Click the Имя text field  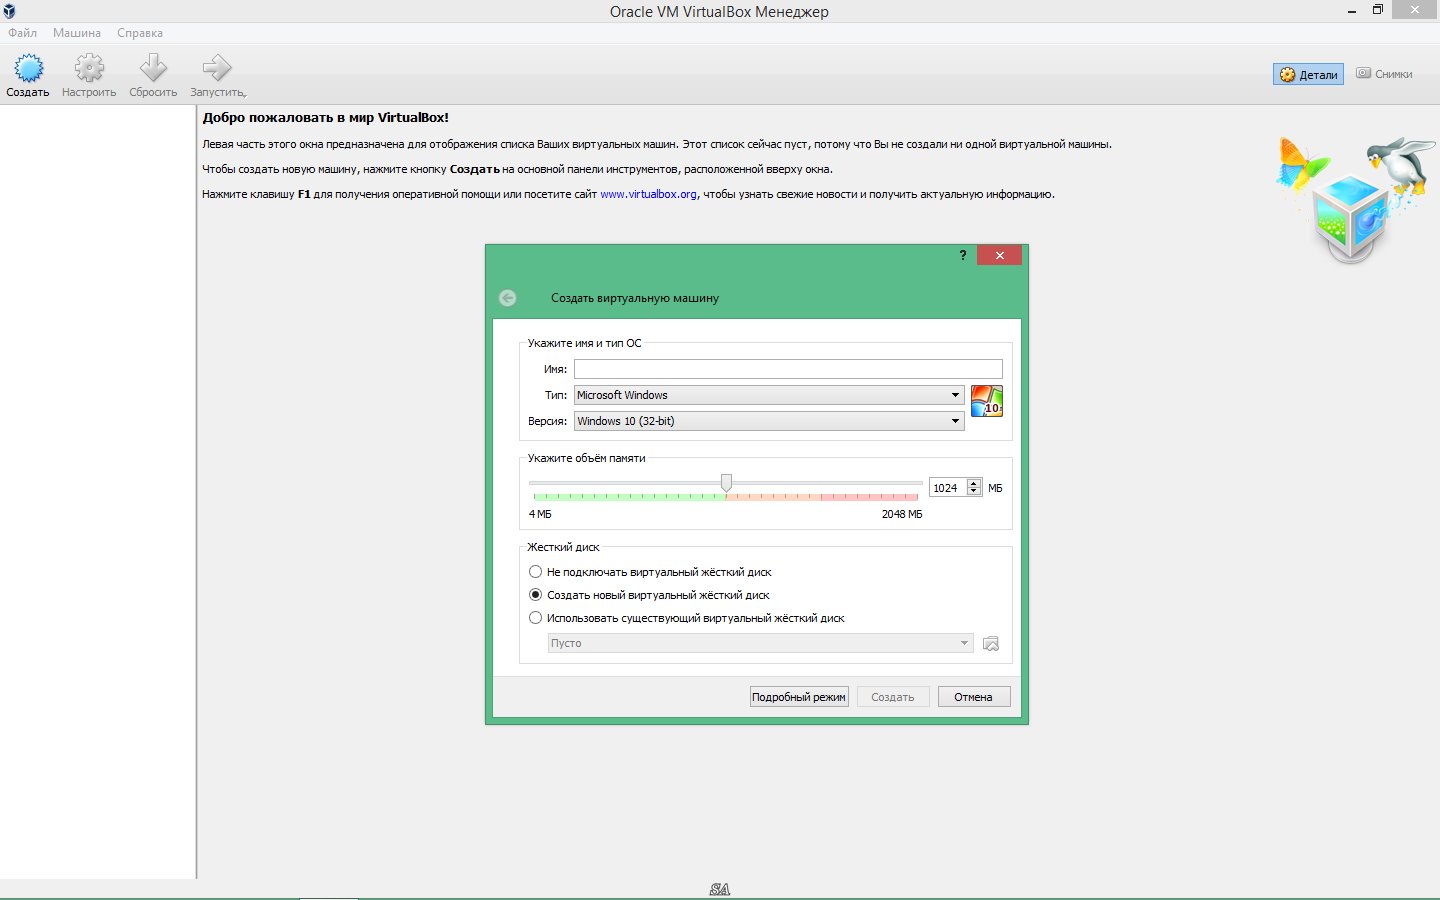point(788,369)
